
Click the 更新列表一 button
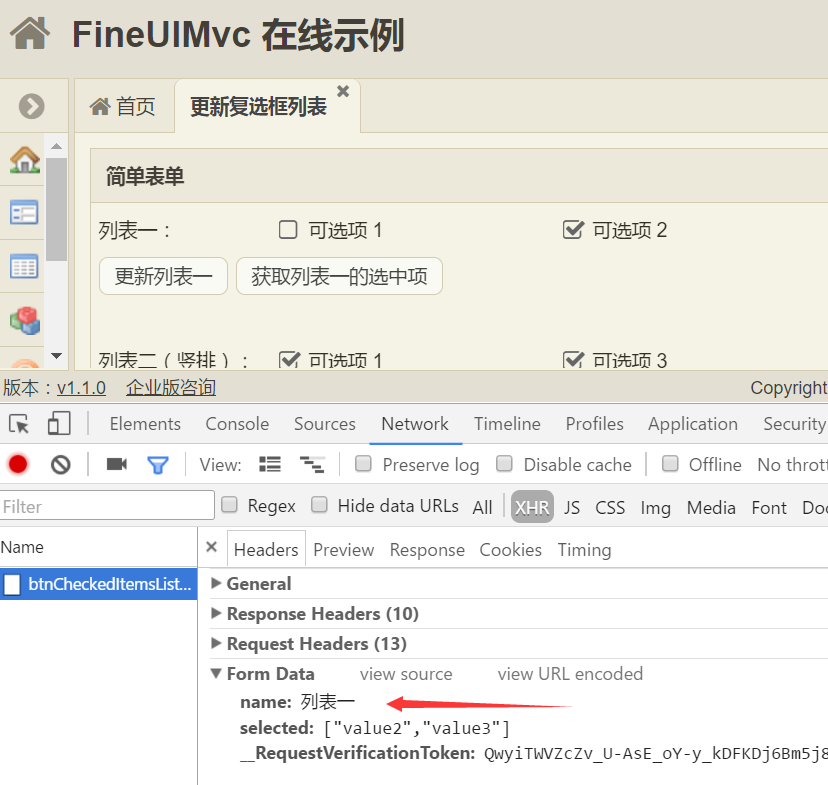click(164, 276)
